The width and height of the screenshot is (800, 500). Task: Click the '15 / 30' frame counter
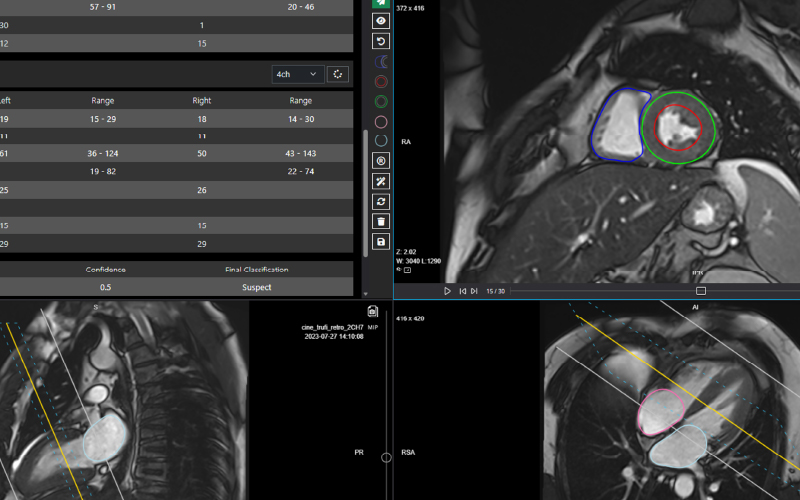(x=495, y=291)
